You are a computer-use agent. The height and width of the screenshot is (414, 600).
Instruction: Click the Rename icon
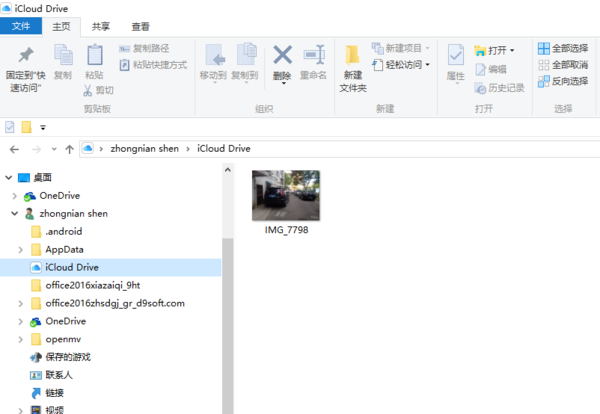click(x=314, y=55)
